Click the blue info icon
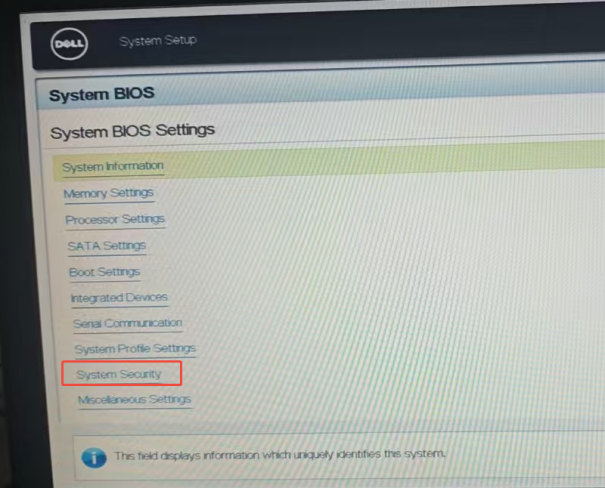605x489 pixels. 93,456
